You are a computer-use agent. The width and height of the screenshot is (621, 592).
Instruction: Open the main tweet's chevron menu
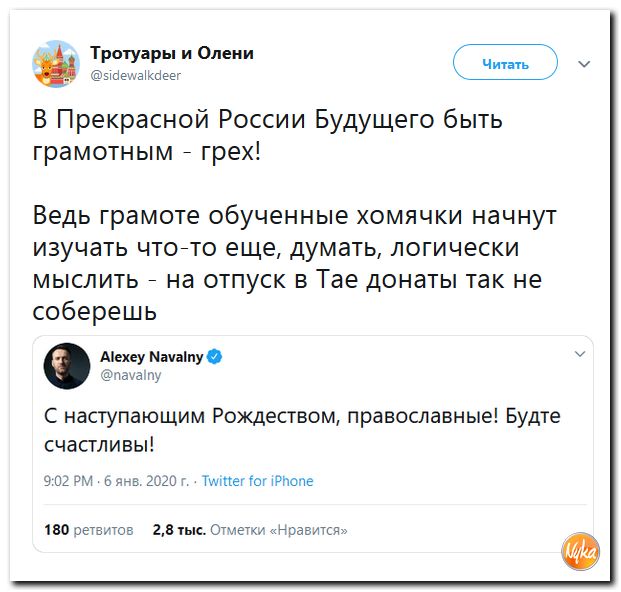(585, 64)
